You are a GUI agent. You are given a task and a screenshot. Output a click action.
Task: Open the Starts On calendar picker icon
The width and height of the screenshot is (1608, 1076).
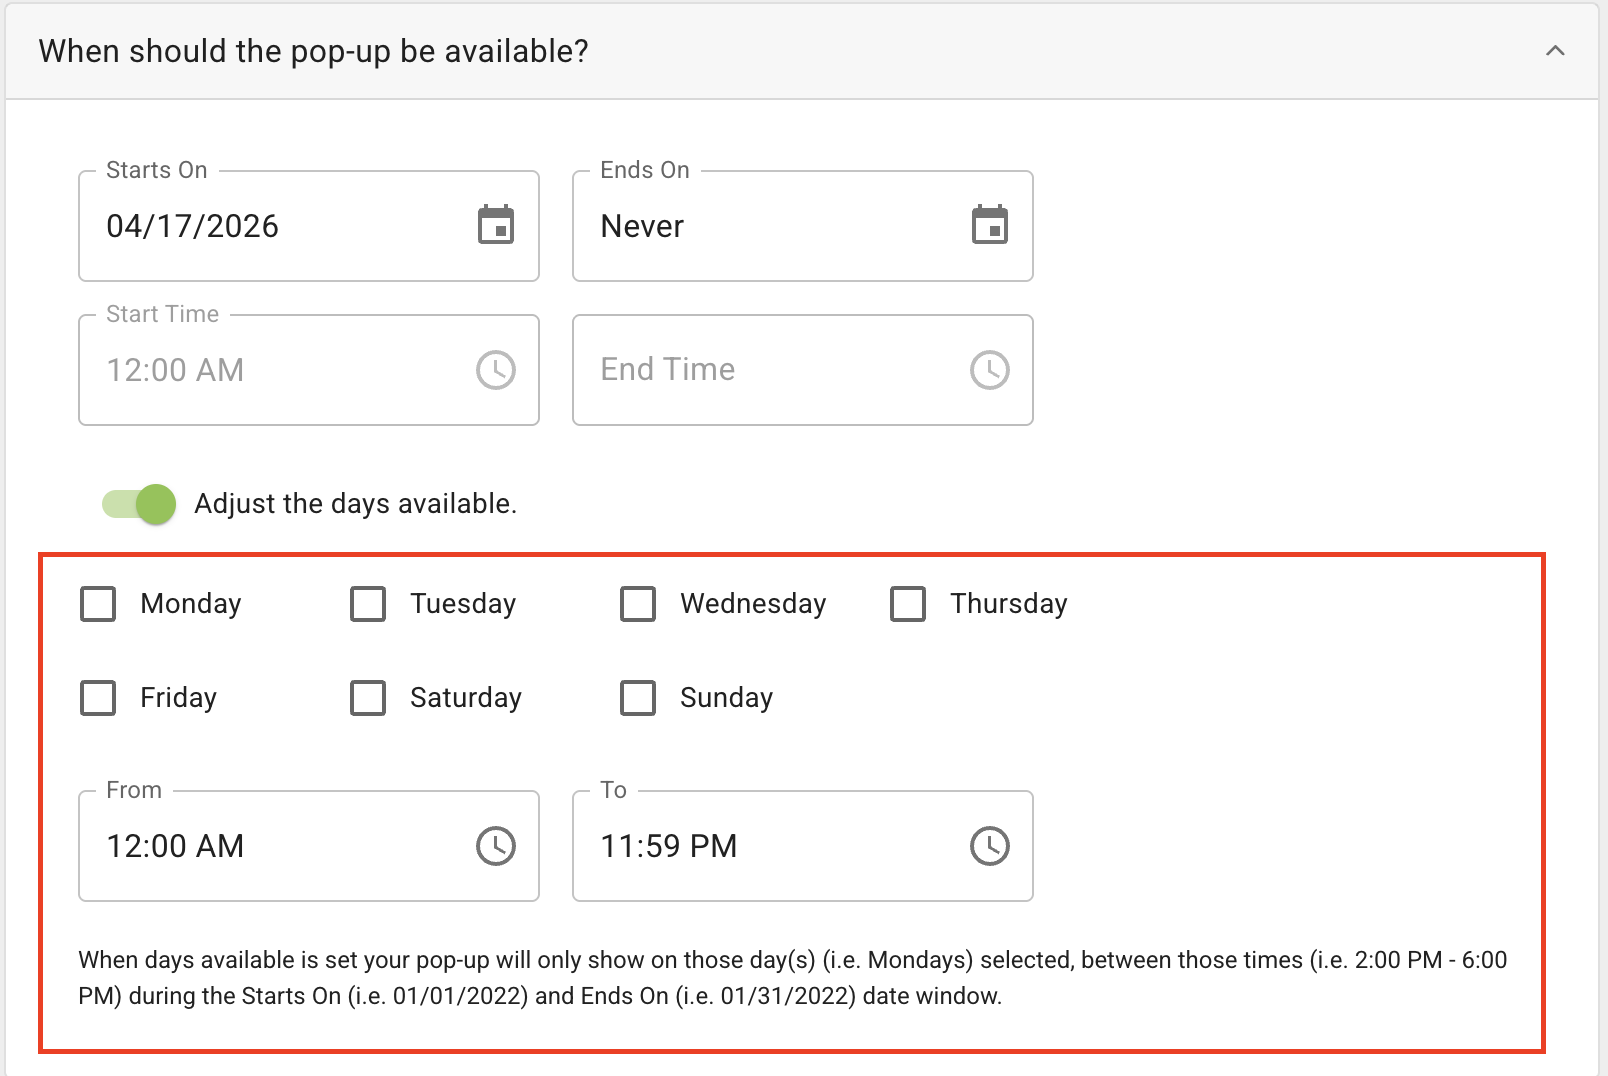point(495,225)
